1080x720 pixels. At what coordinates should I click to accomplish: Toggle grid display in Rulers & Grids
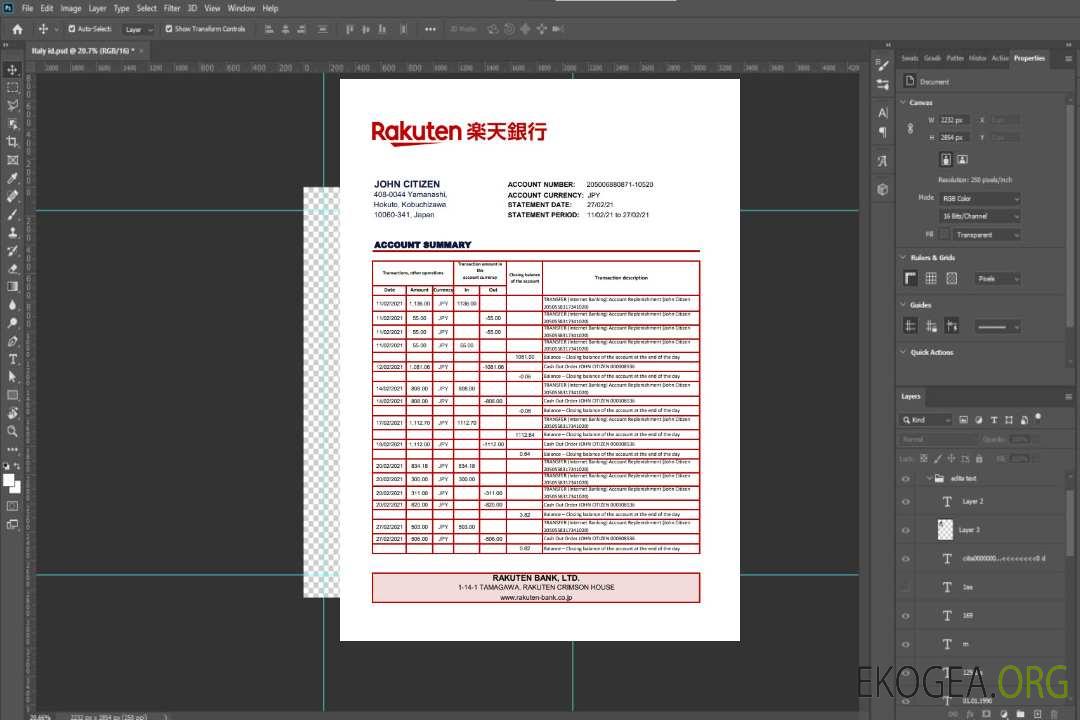coord(931,278)
